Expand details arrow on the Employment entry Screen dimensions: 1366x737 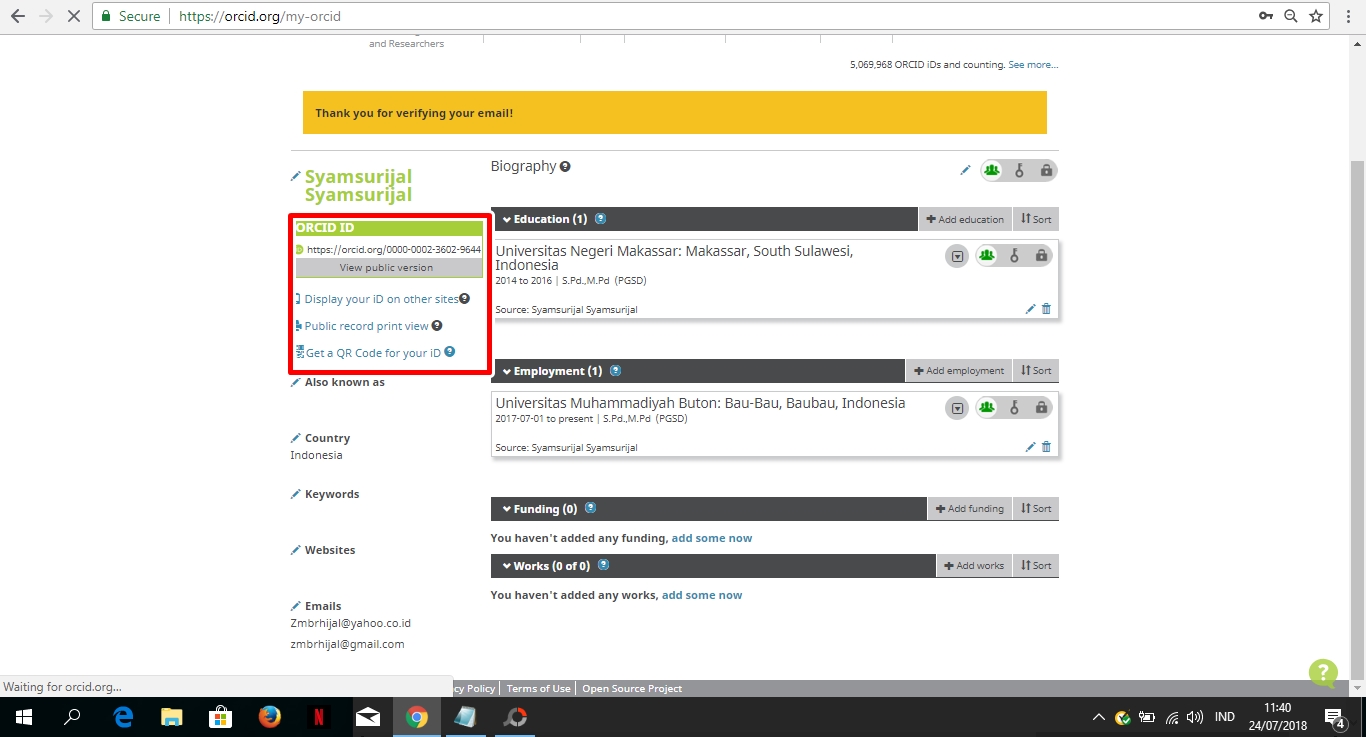pyautogui.click(x=957, y=407)
